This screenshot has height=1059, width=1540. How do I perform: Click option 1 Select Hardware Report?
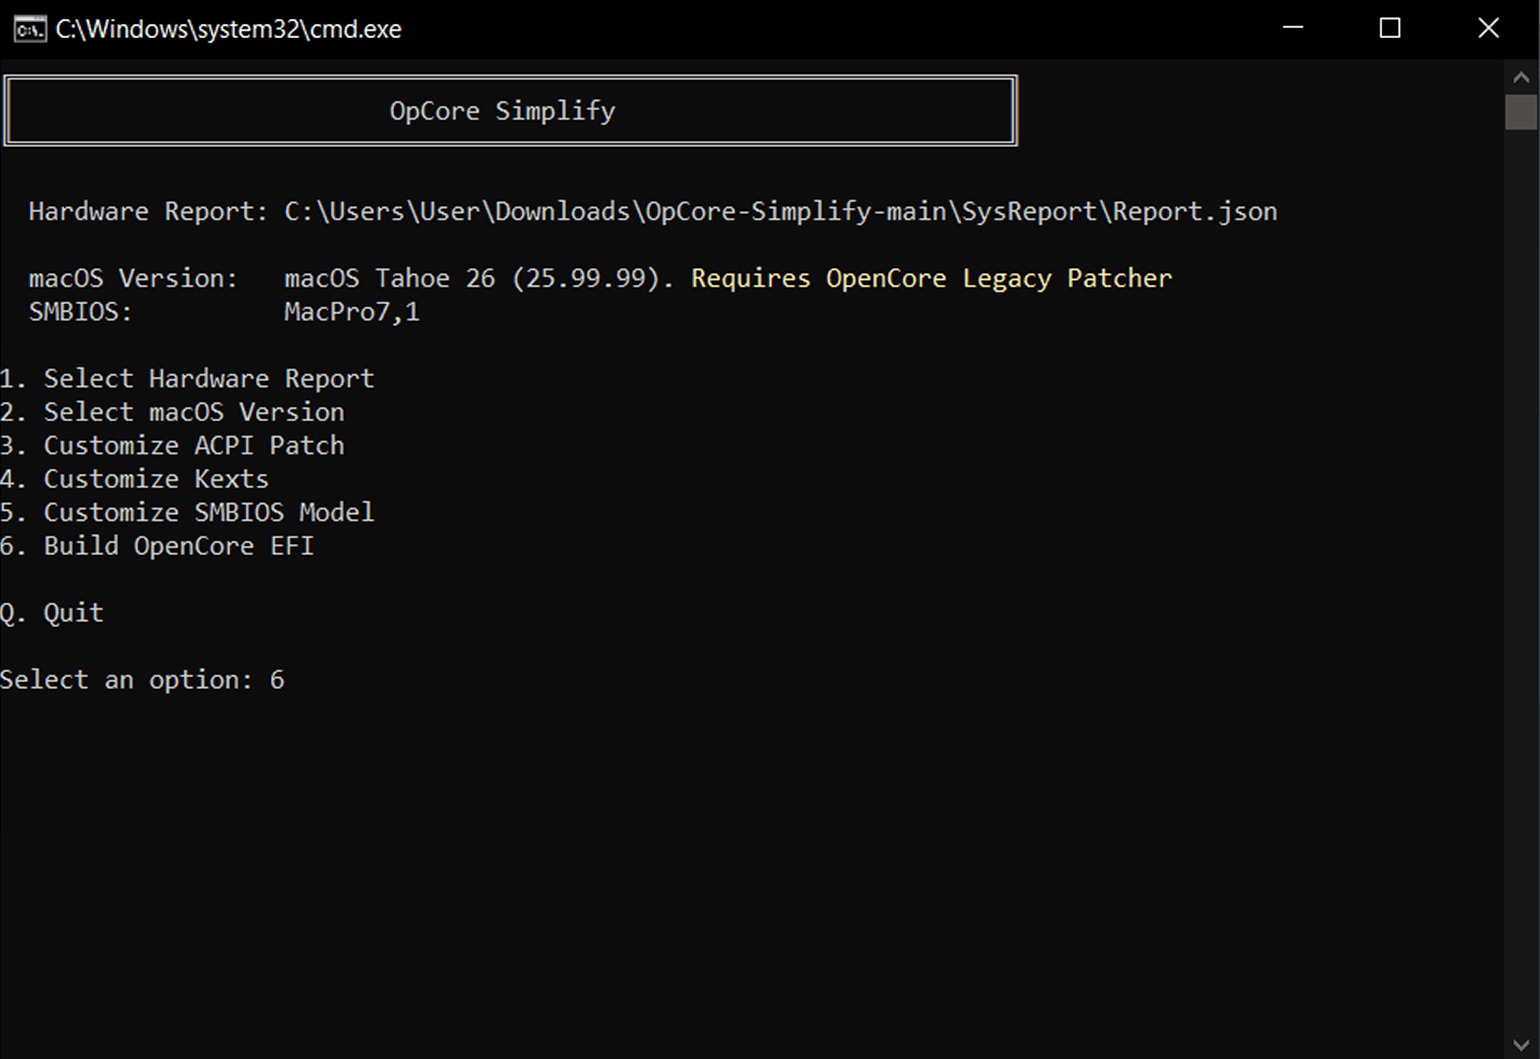coord(187,379)
